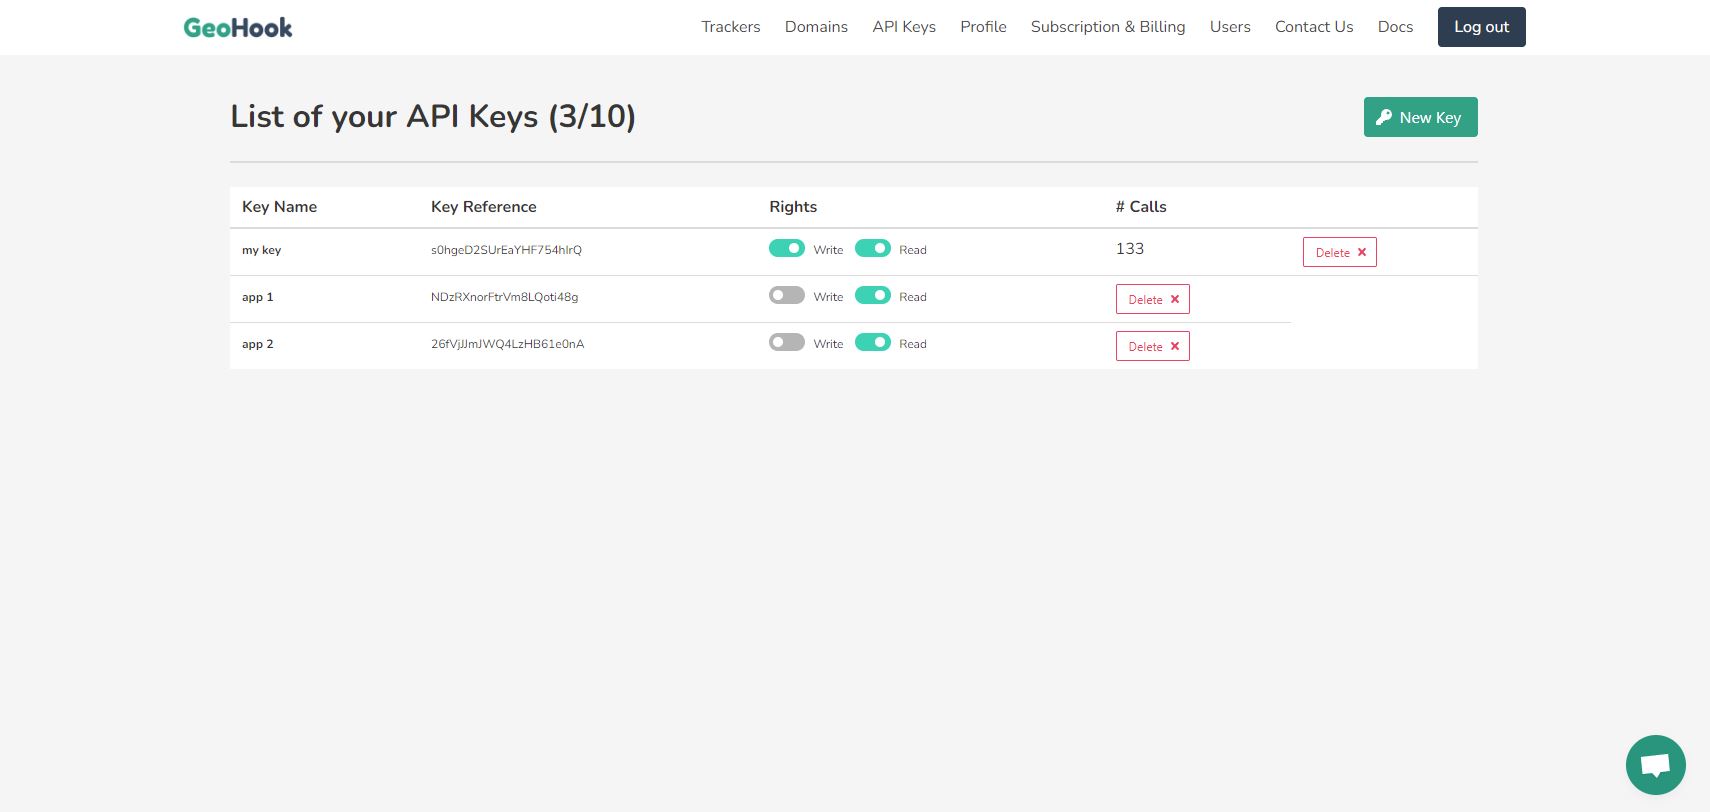Viewport: 1710px width, 812px height.
Task: Open the chat support widget icon
Action: point(1655,765)
